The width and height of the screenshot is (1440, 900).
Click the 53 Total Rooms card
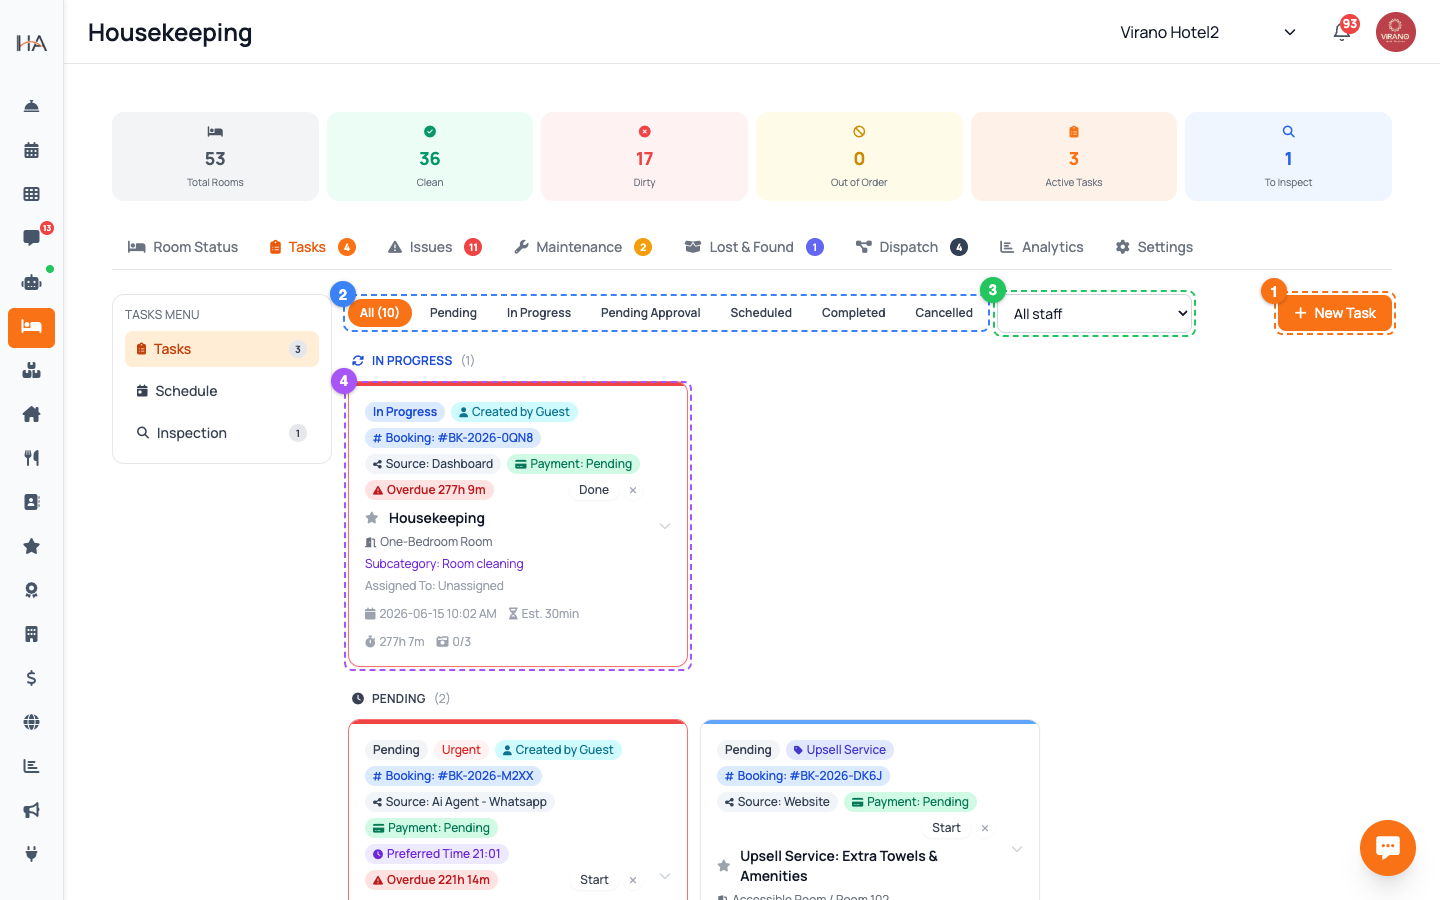click(x=215, y=156)
